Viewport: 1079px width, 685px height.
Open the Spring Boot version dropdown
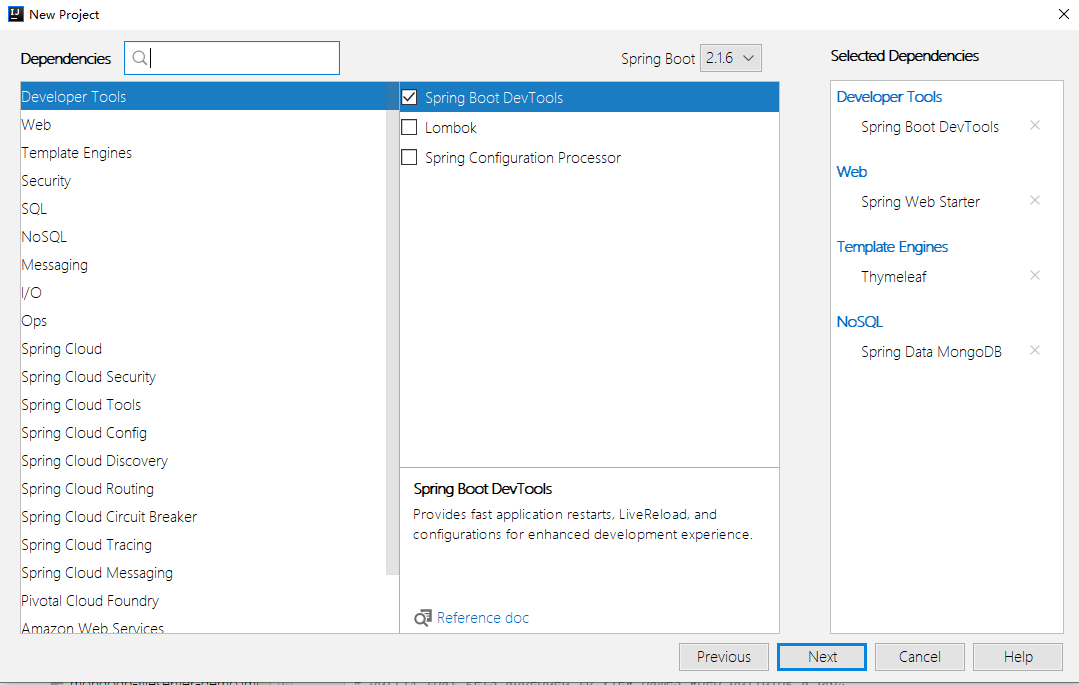pos(731,58)
